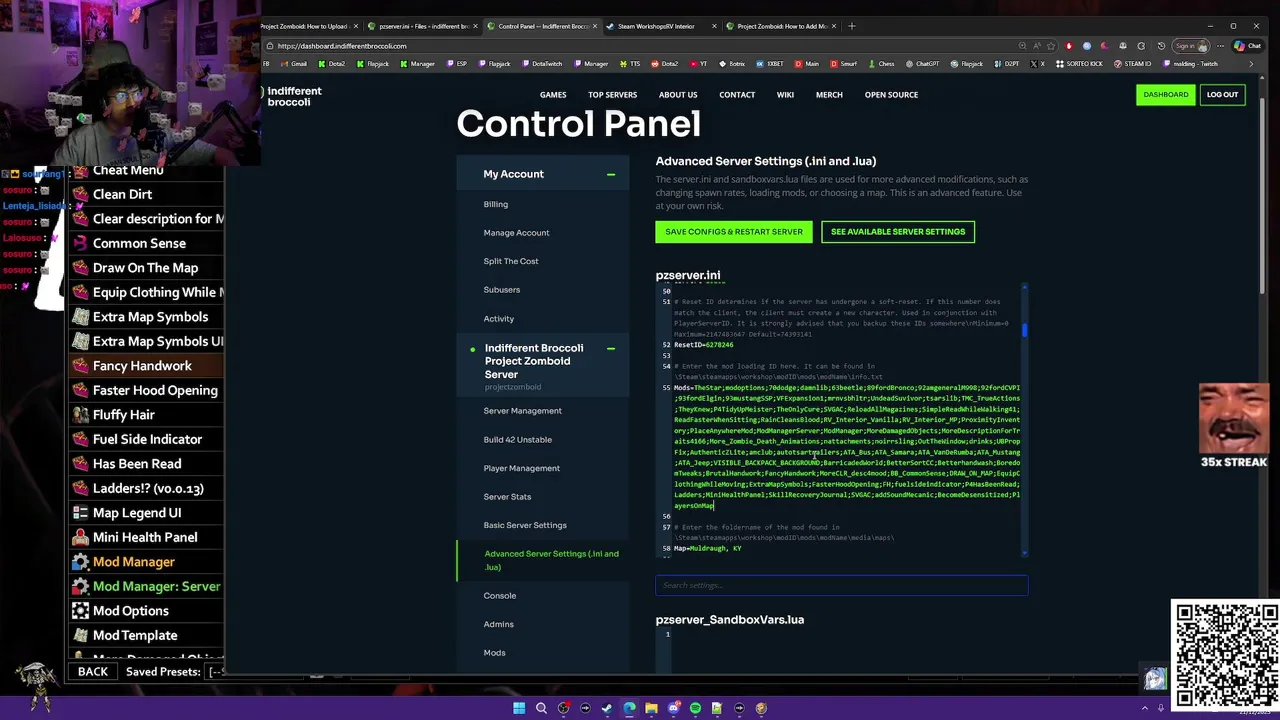Click Mini Health Panel icon in mod list
Image resolution: width=1280 pixels, height=720 pixels.
80,537
